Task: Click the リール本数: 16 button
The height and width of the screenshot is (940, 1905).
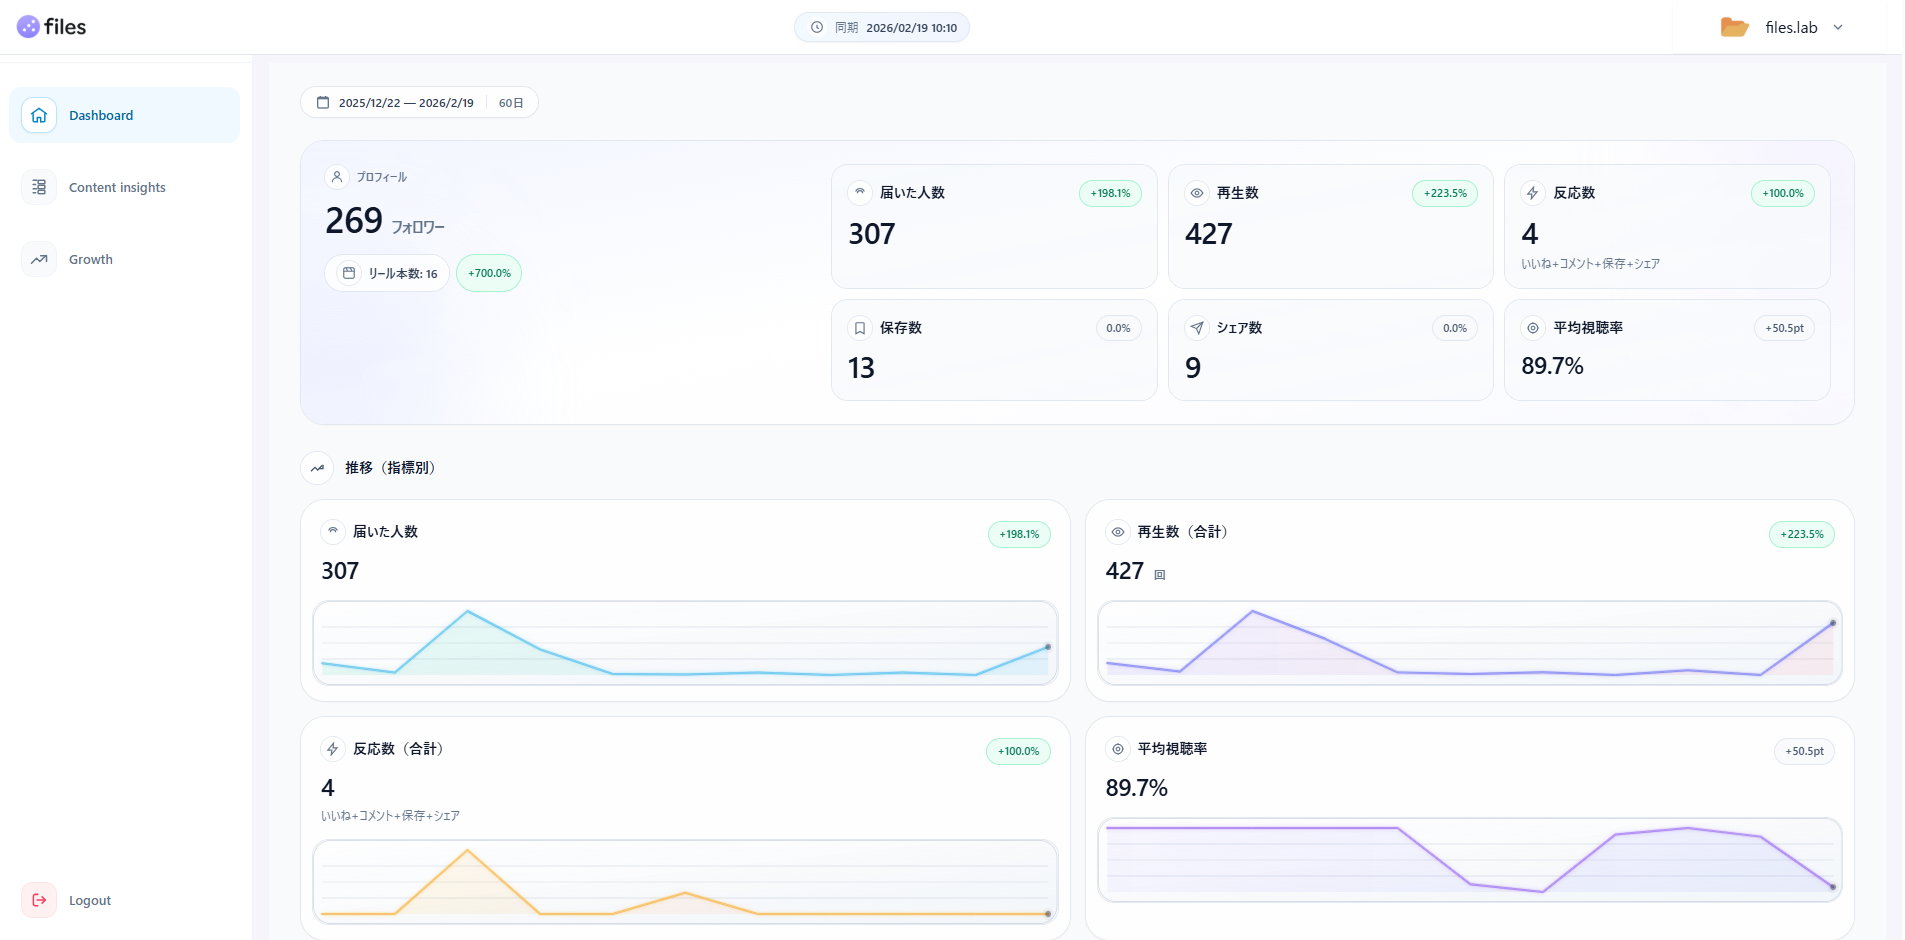Action: (388, 273)
